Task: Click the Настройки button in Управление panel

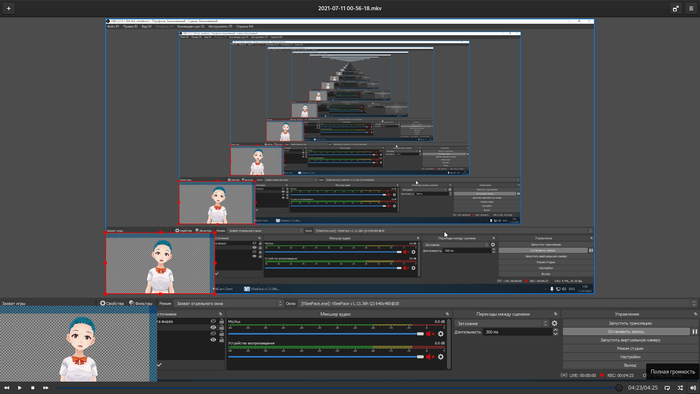Action: [630, 357]
